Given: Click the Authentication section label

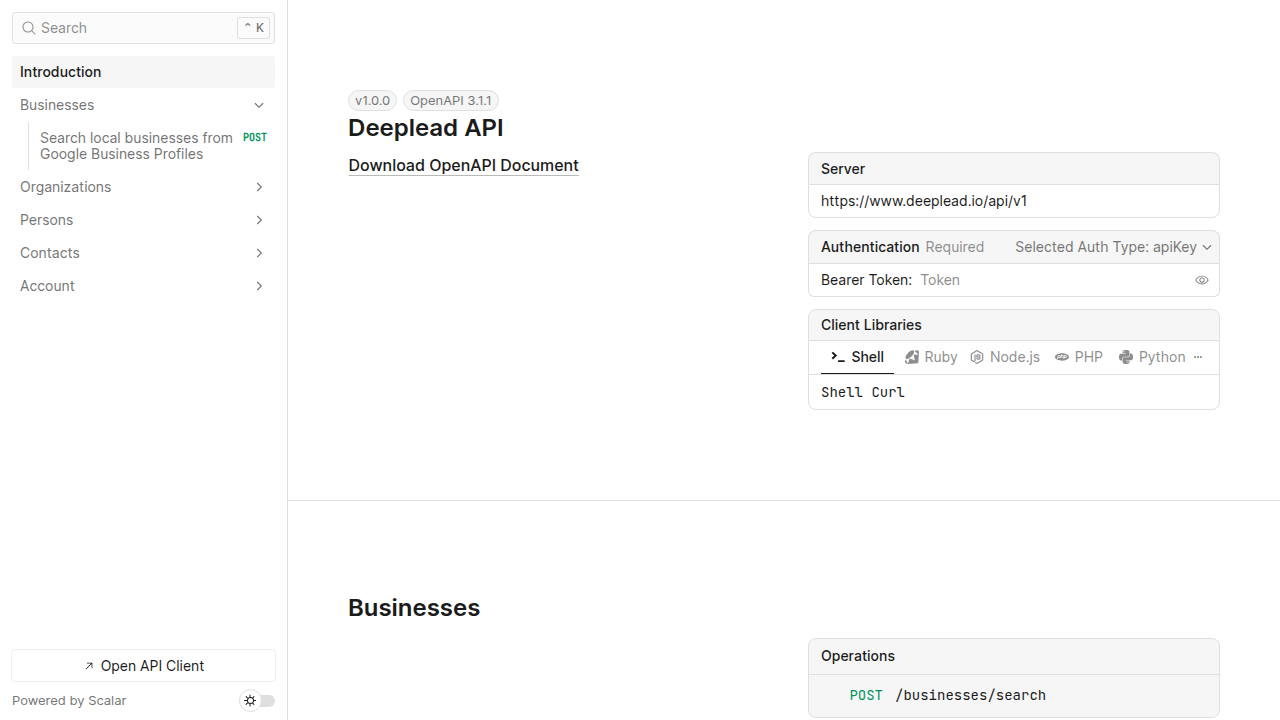Looking at the screenshot, I should point(870,247).
